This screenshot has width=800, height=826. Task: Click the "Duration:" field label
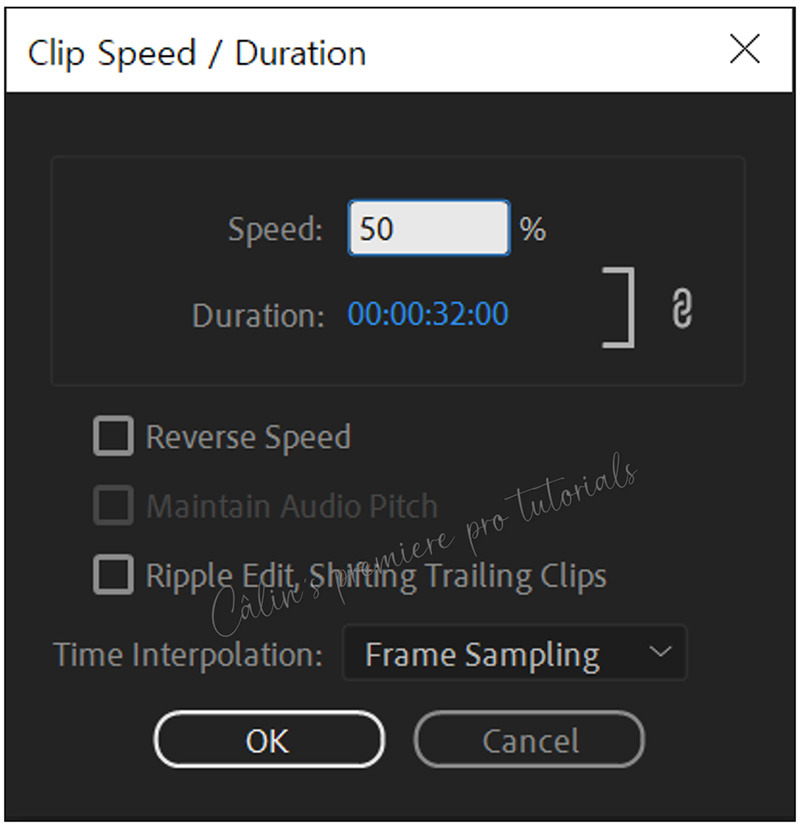(x=258, y=316)
